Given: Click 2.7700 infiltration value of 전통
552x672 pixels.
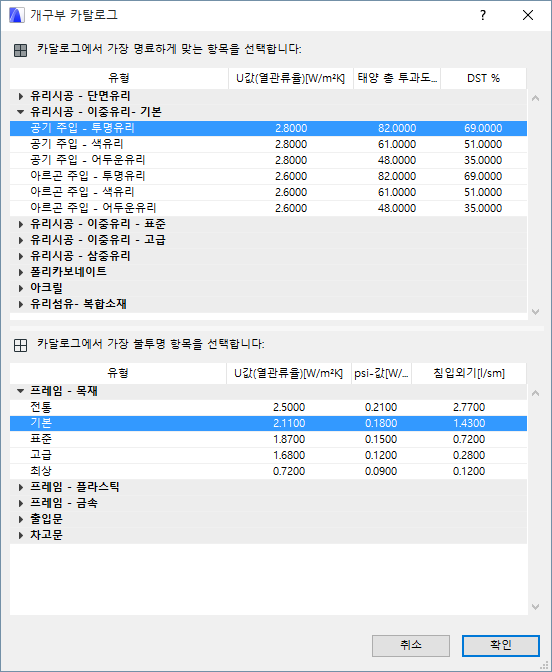Looking at the screenshot, I should click(469, 407).
